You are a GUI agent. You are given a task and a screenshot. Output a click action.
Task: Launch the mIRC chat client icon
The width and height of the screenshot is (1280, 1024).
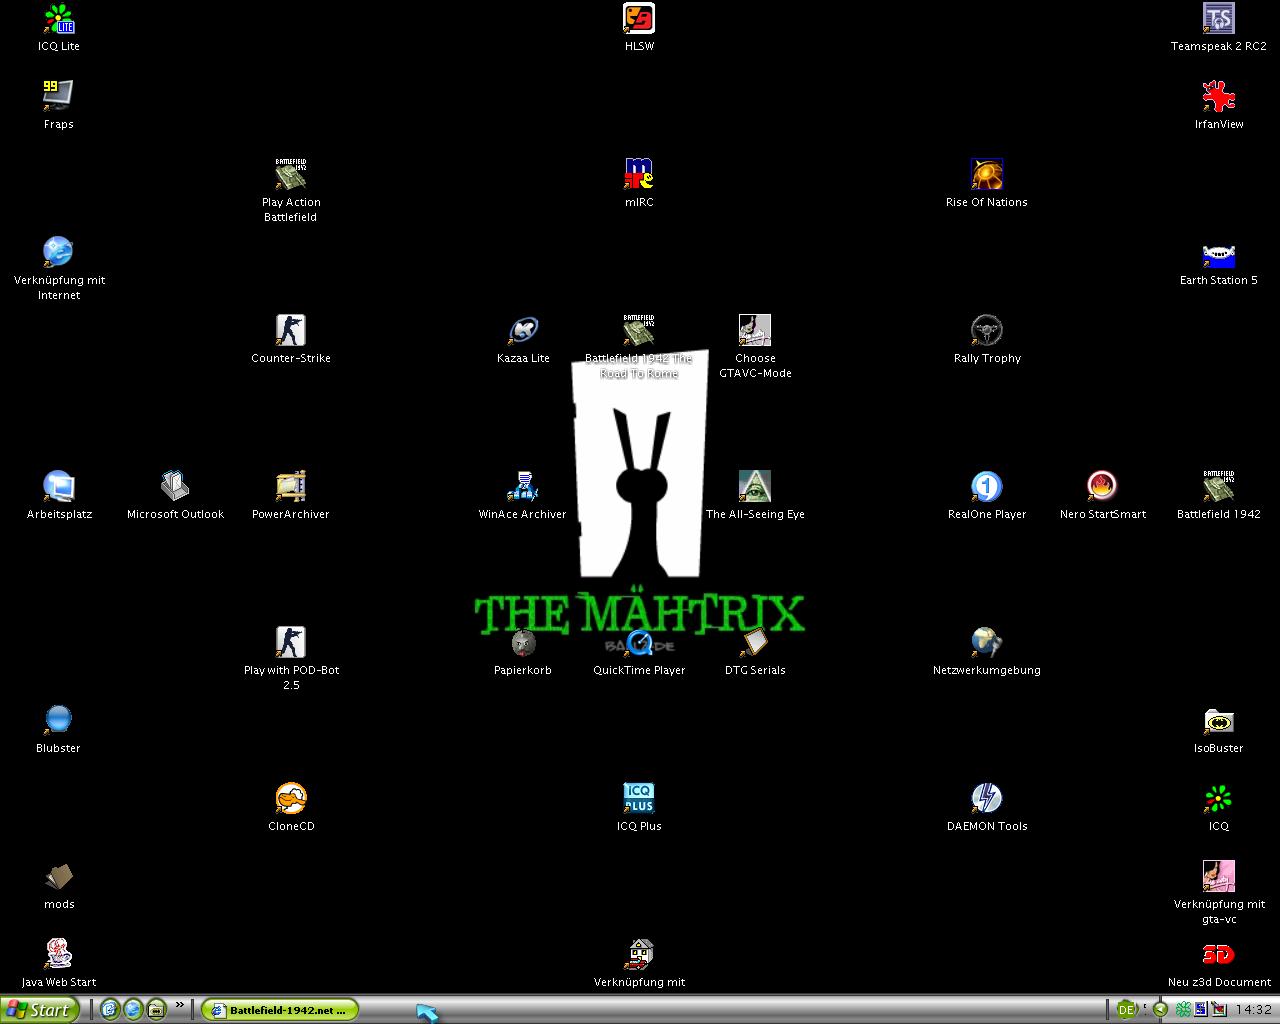(x=639, y=183)
